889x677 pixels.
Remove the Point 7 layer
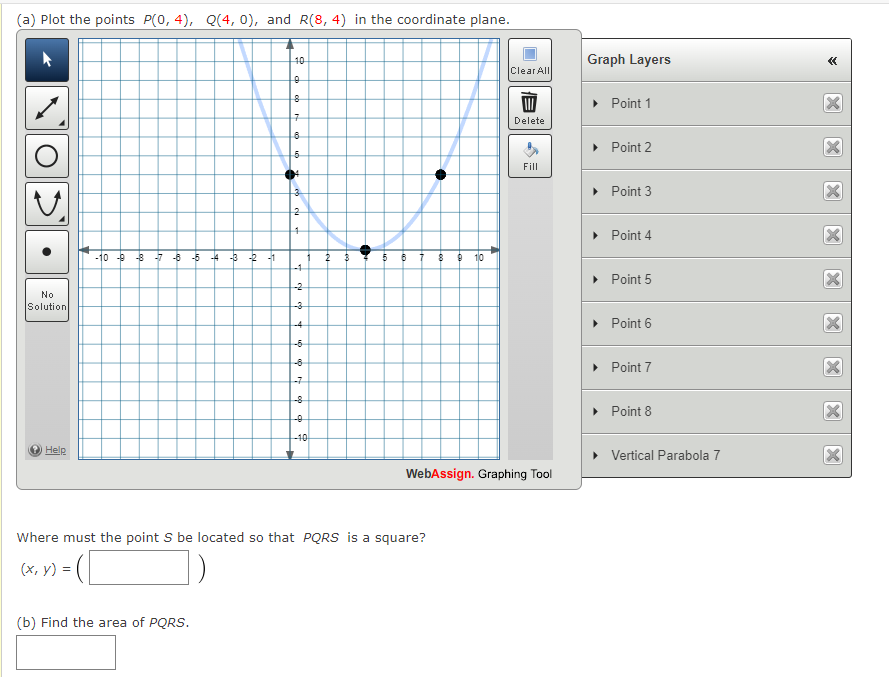tap(833, 367)
